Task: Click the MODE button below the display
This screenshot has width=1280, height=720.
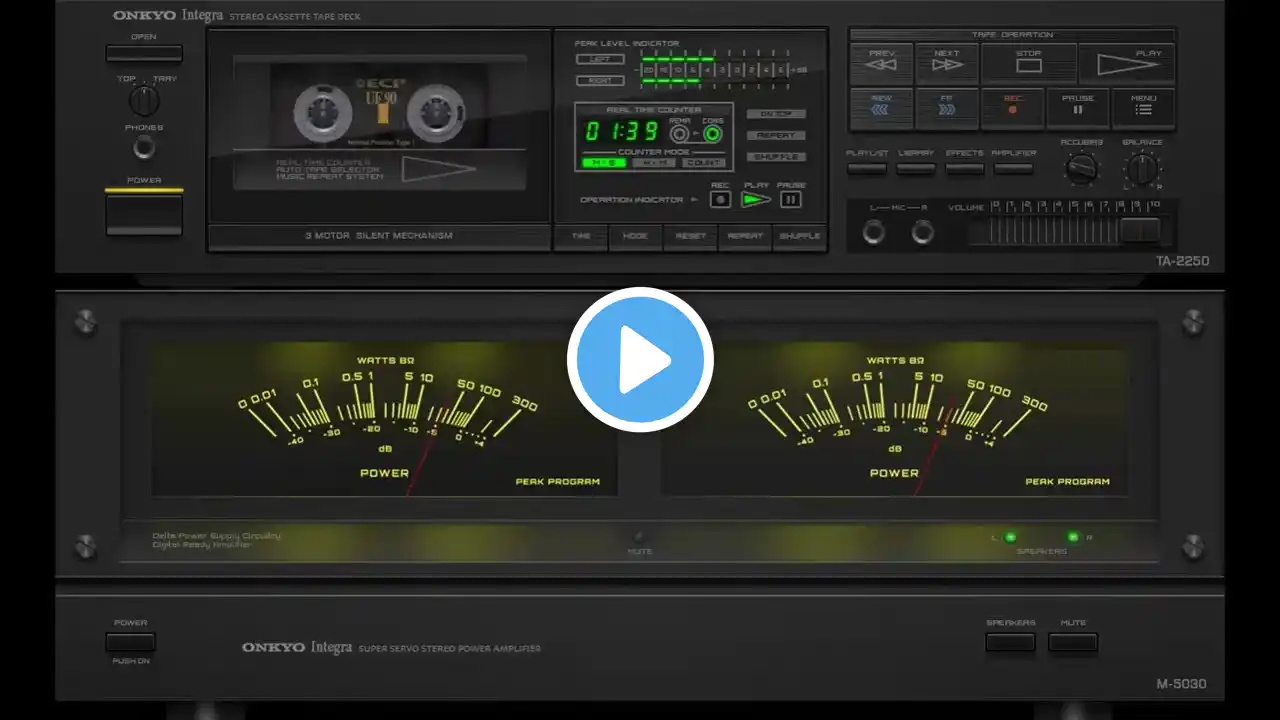Action: pos(635,237)
